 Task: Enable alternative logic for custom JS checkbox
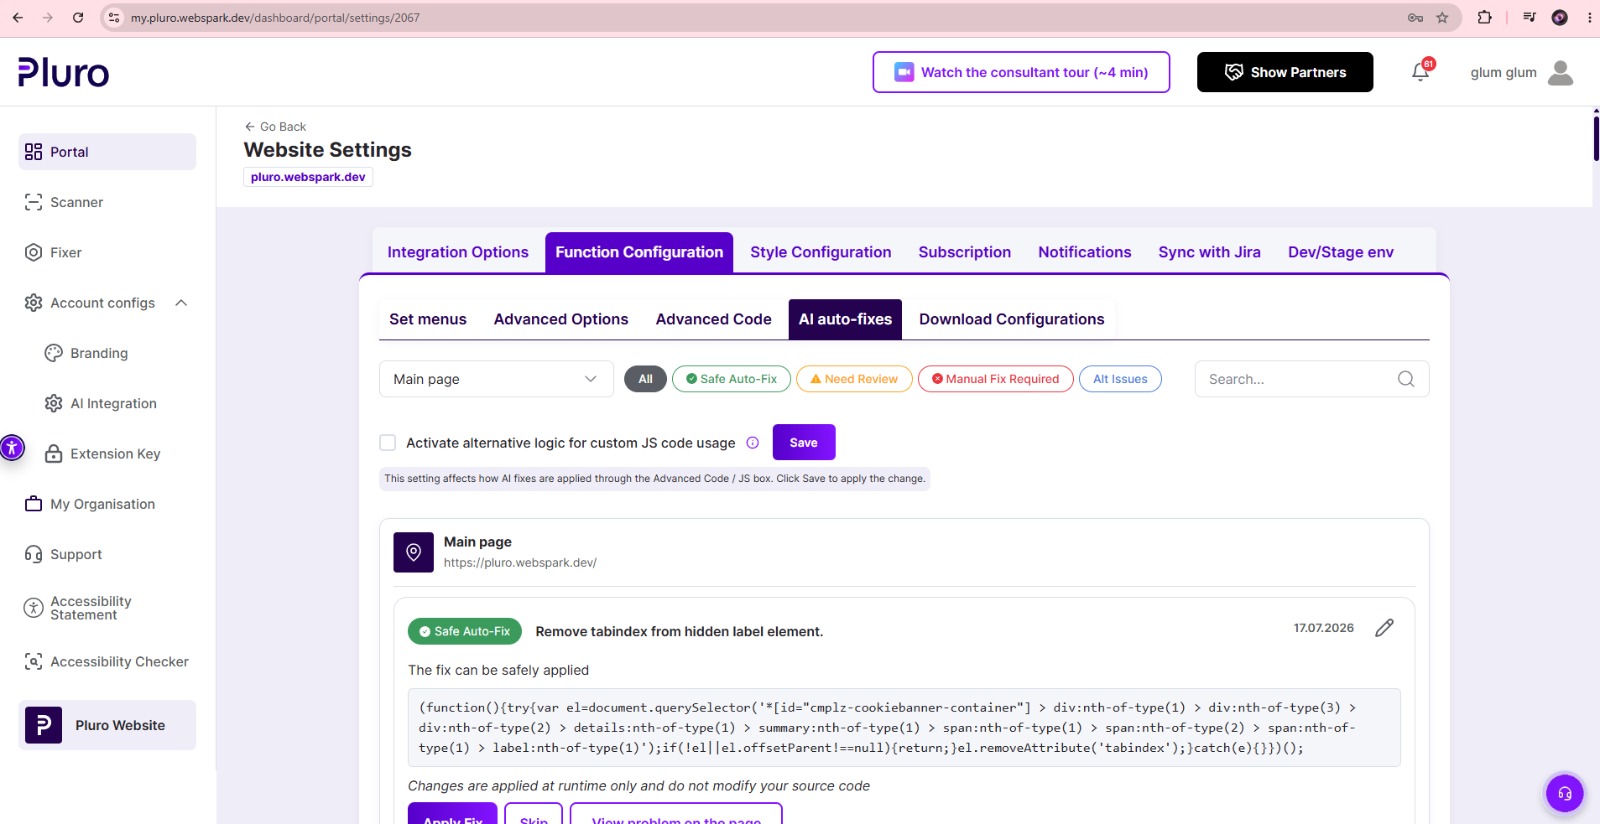(388, 443)
